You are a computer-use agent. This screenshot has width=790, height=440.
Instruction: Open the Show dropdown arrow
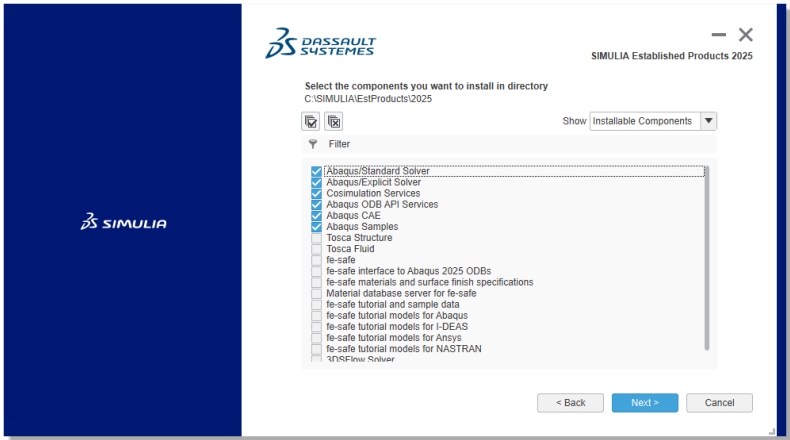[x=708, y=121]
